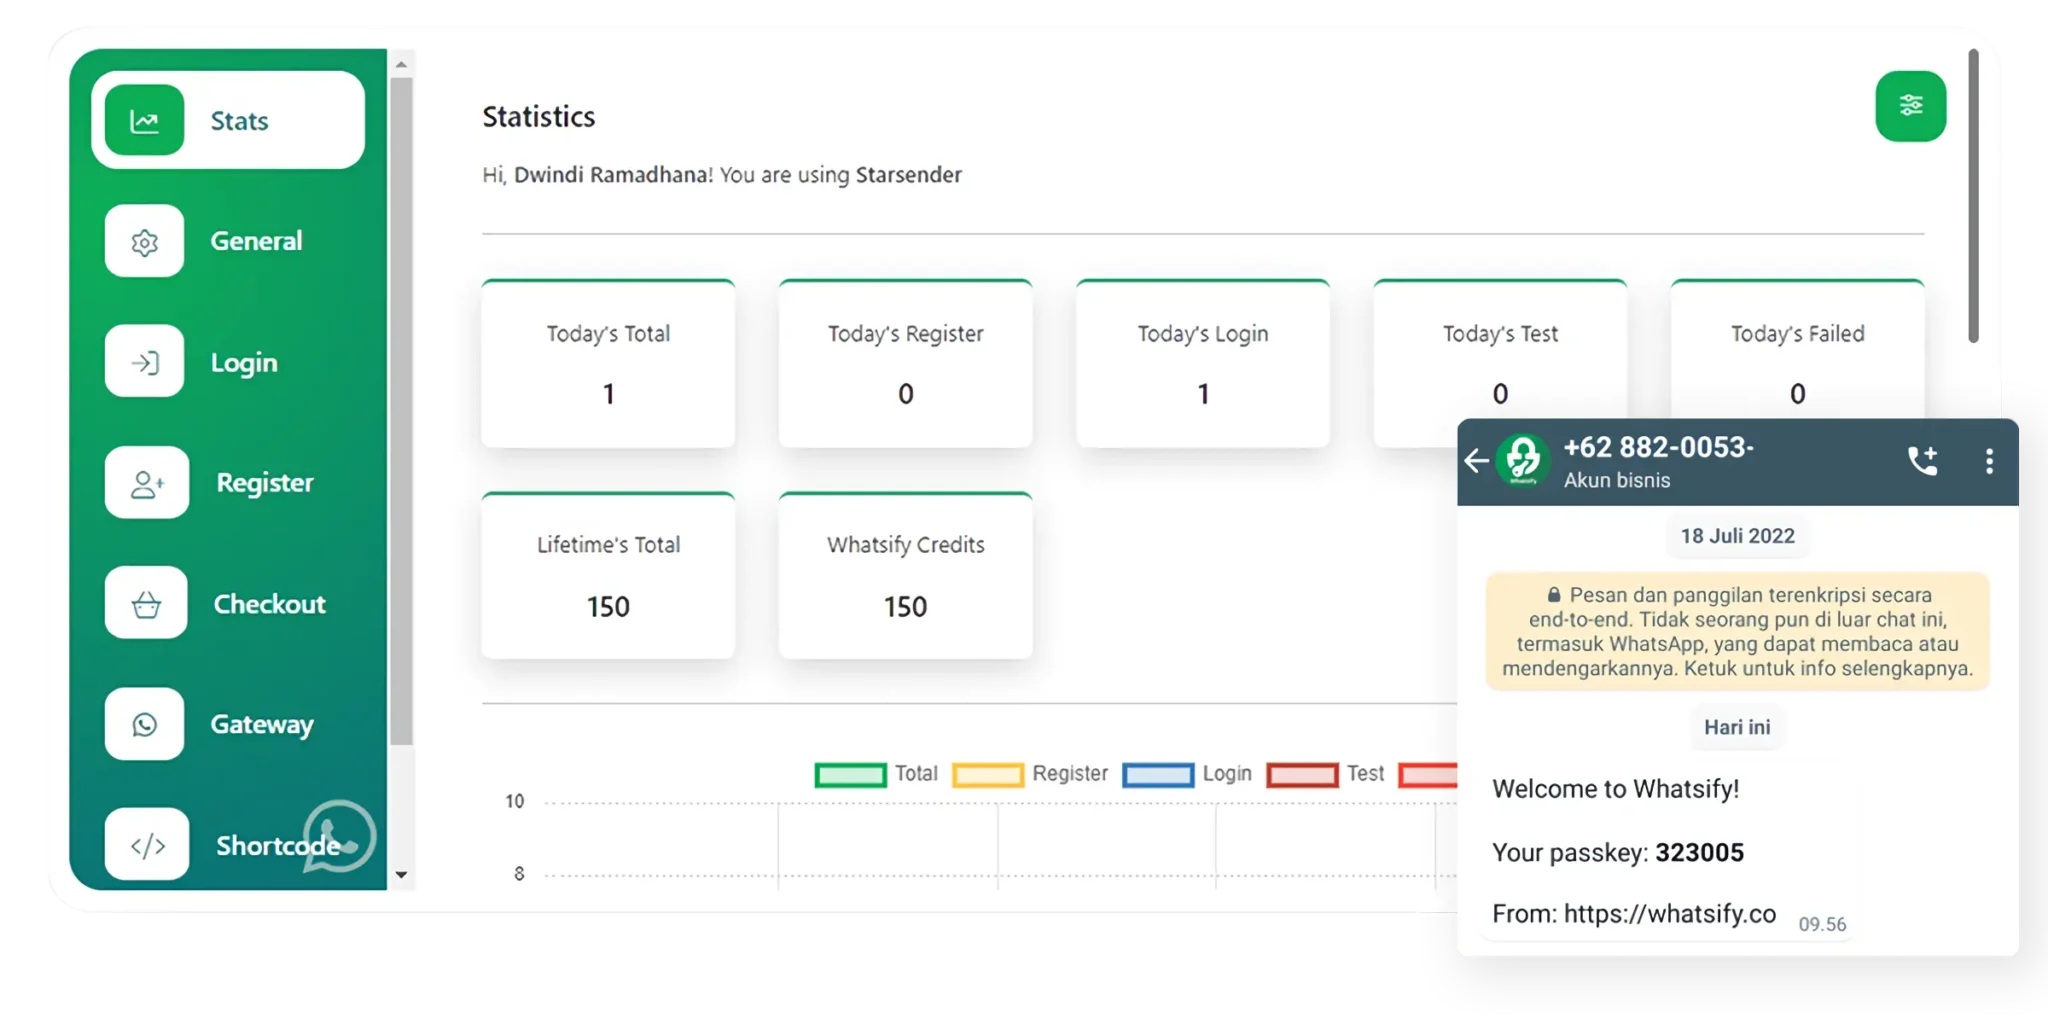Click the passkey 323005 text
Screen dimensions: 2048x1024
pyautogui.click(x=1699, y=853)
